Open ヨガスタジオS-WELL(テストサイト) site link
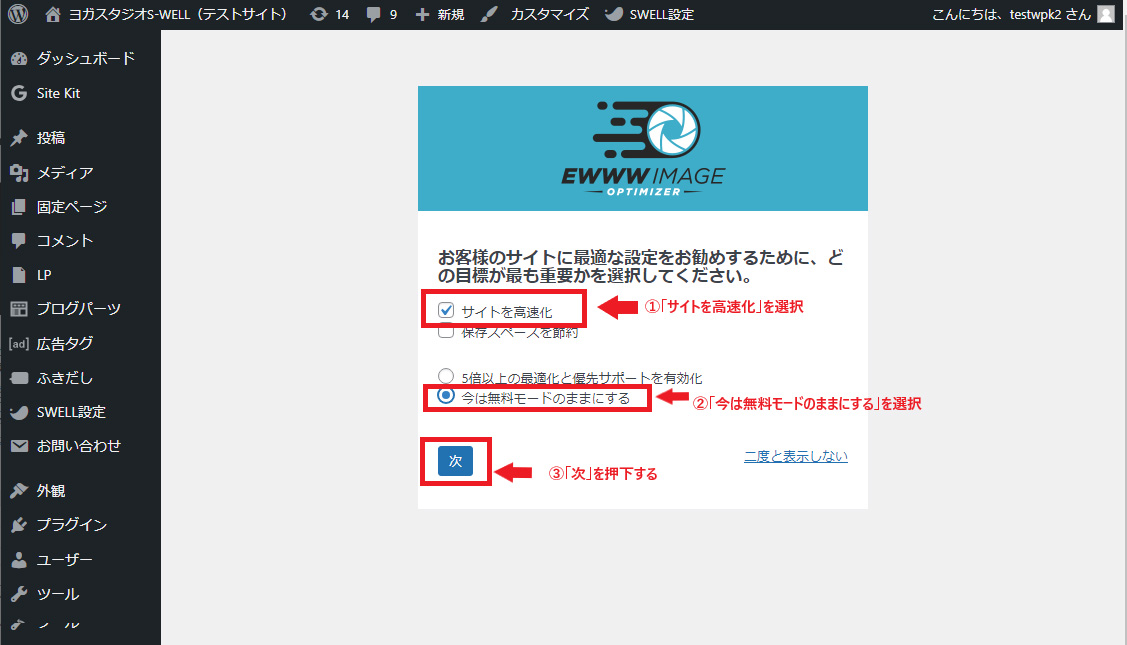1127x645 pixels. tap(178, 14)
